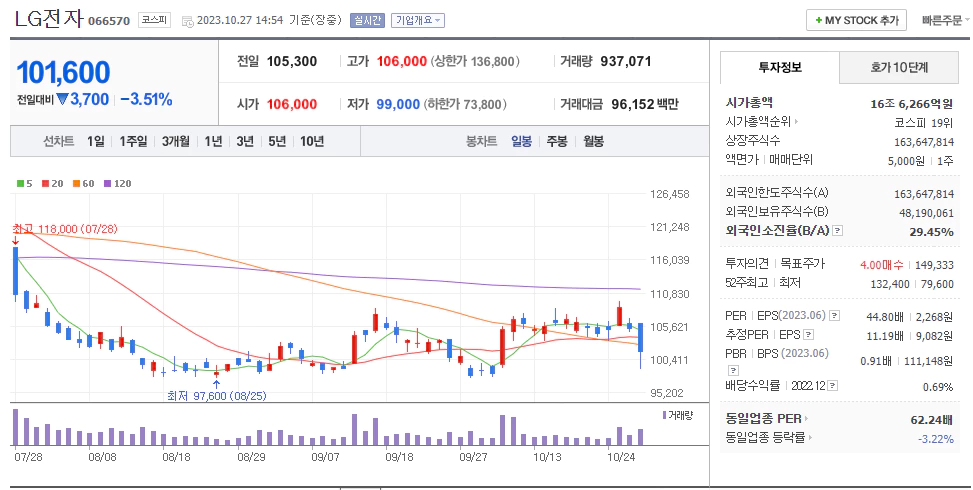Click the 고가 value 106,000
Screen dimensions: 973x490
click(x=401, y=61)
